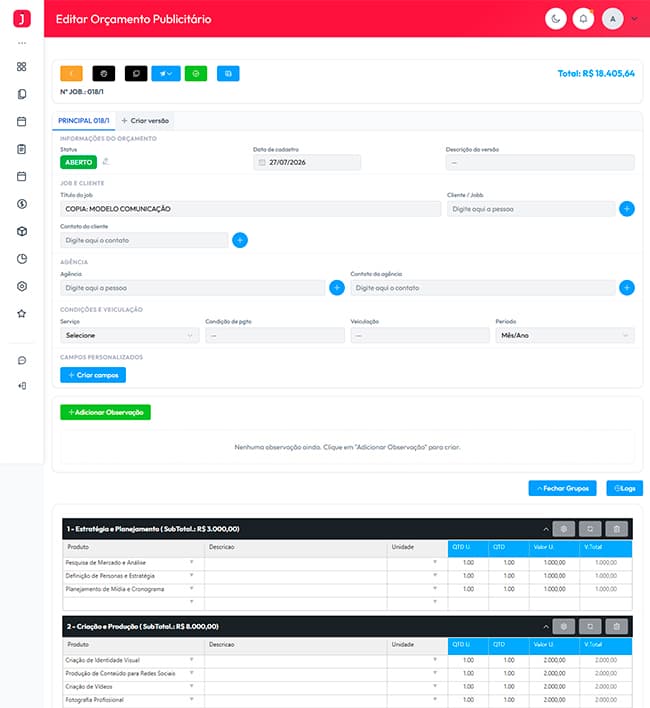Open the clipboard list icon in sidebar
This screenshot has height=708, width=650.
coord(22,149)
